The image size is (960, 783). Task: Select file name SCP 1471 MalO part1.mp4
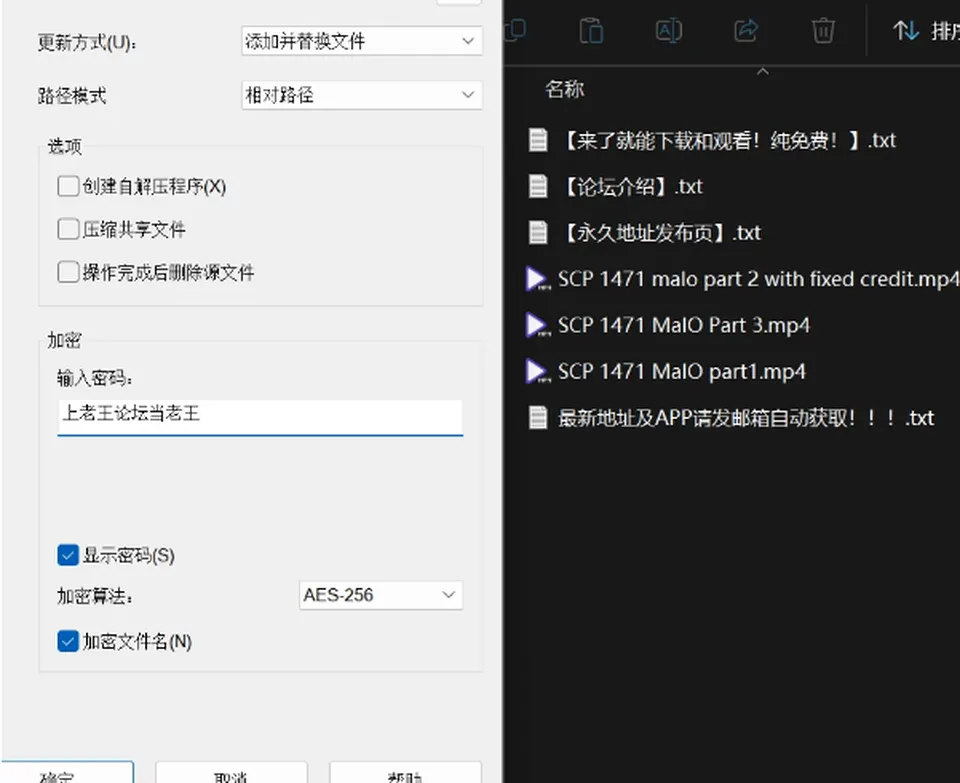coord(682,372)
